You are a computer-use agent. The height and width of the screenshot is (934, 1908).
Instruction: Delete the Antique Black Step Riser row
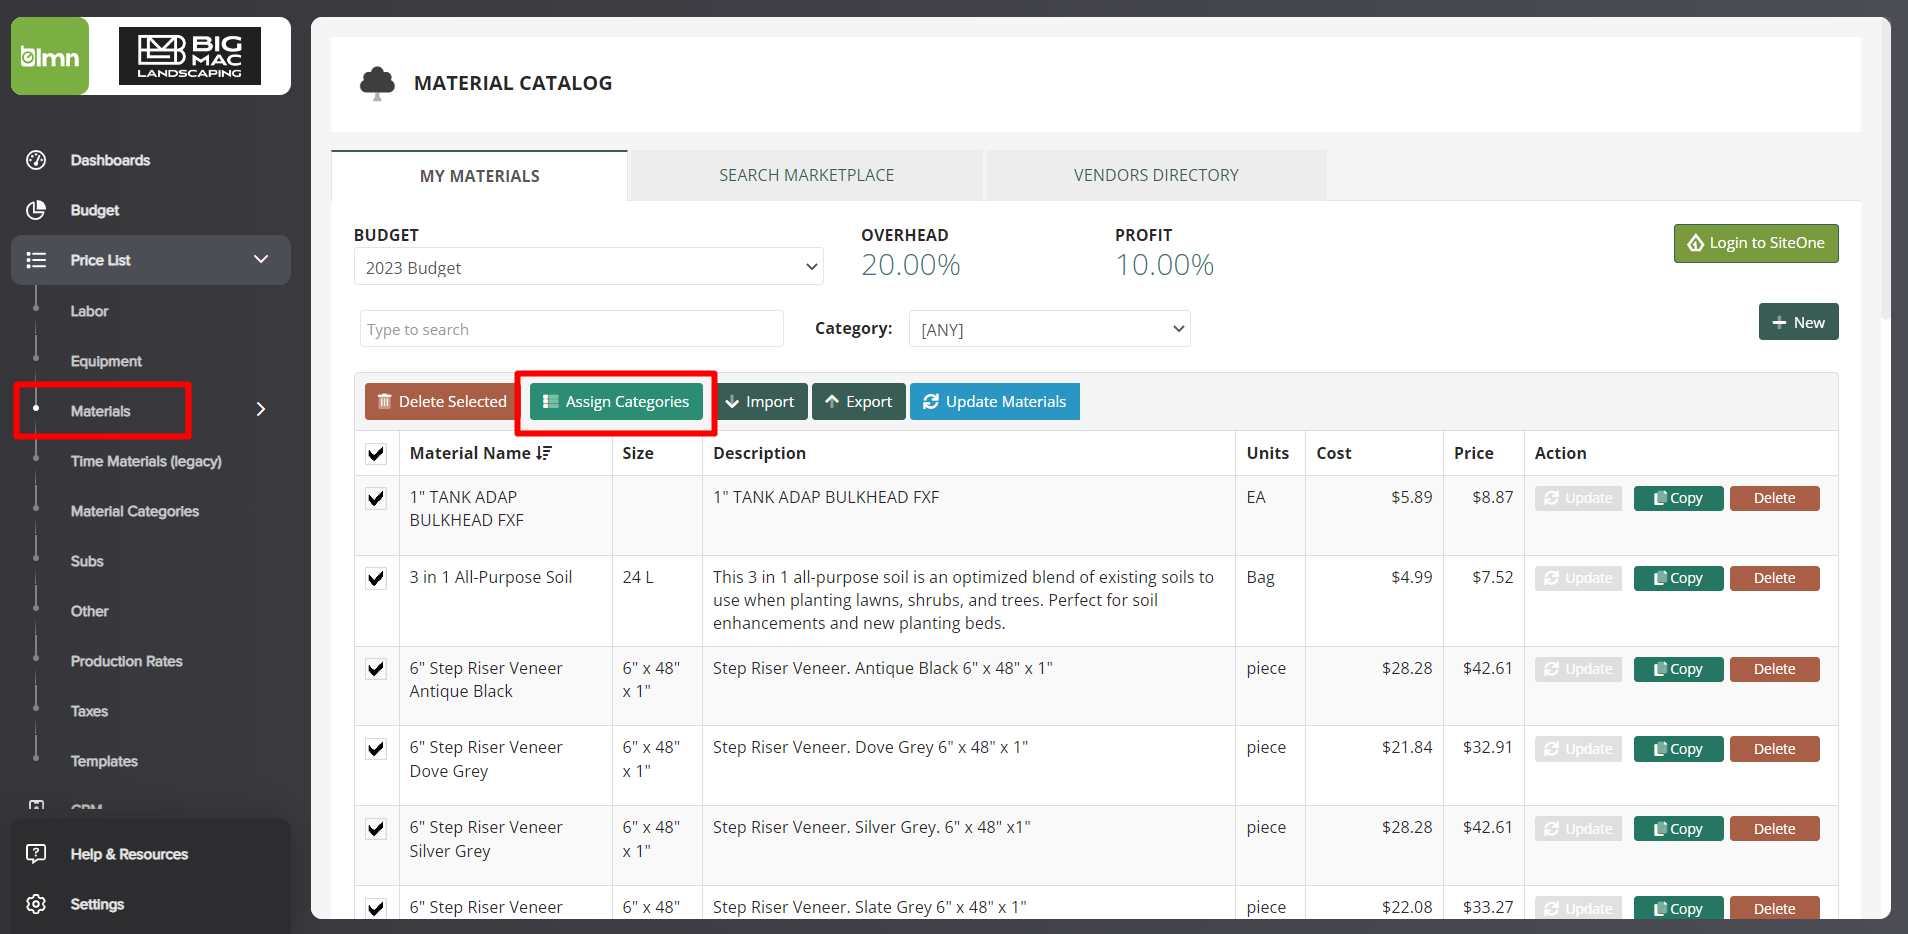[x=1774, y=669]
